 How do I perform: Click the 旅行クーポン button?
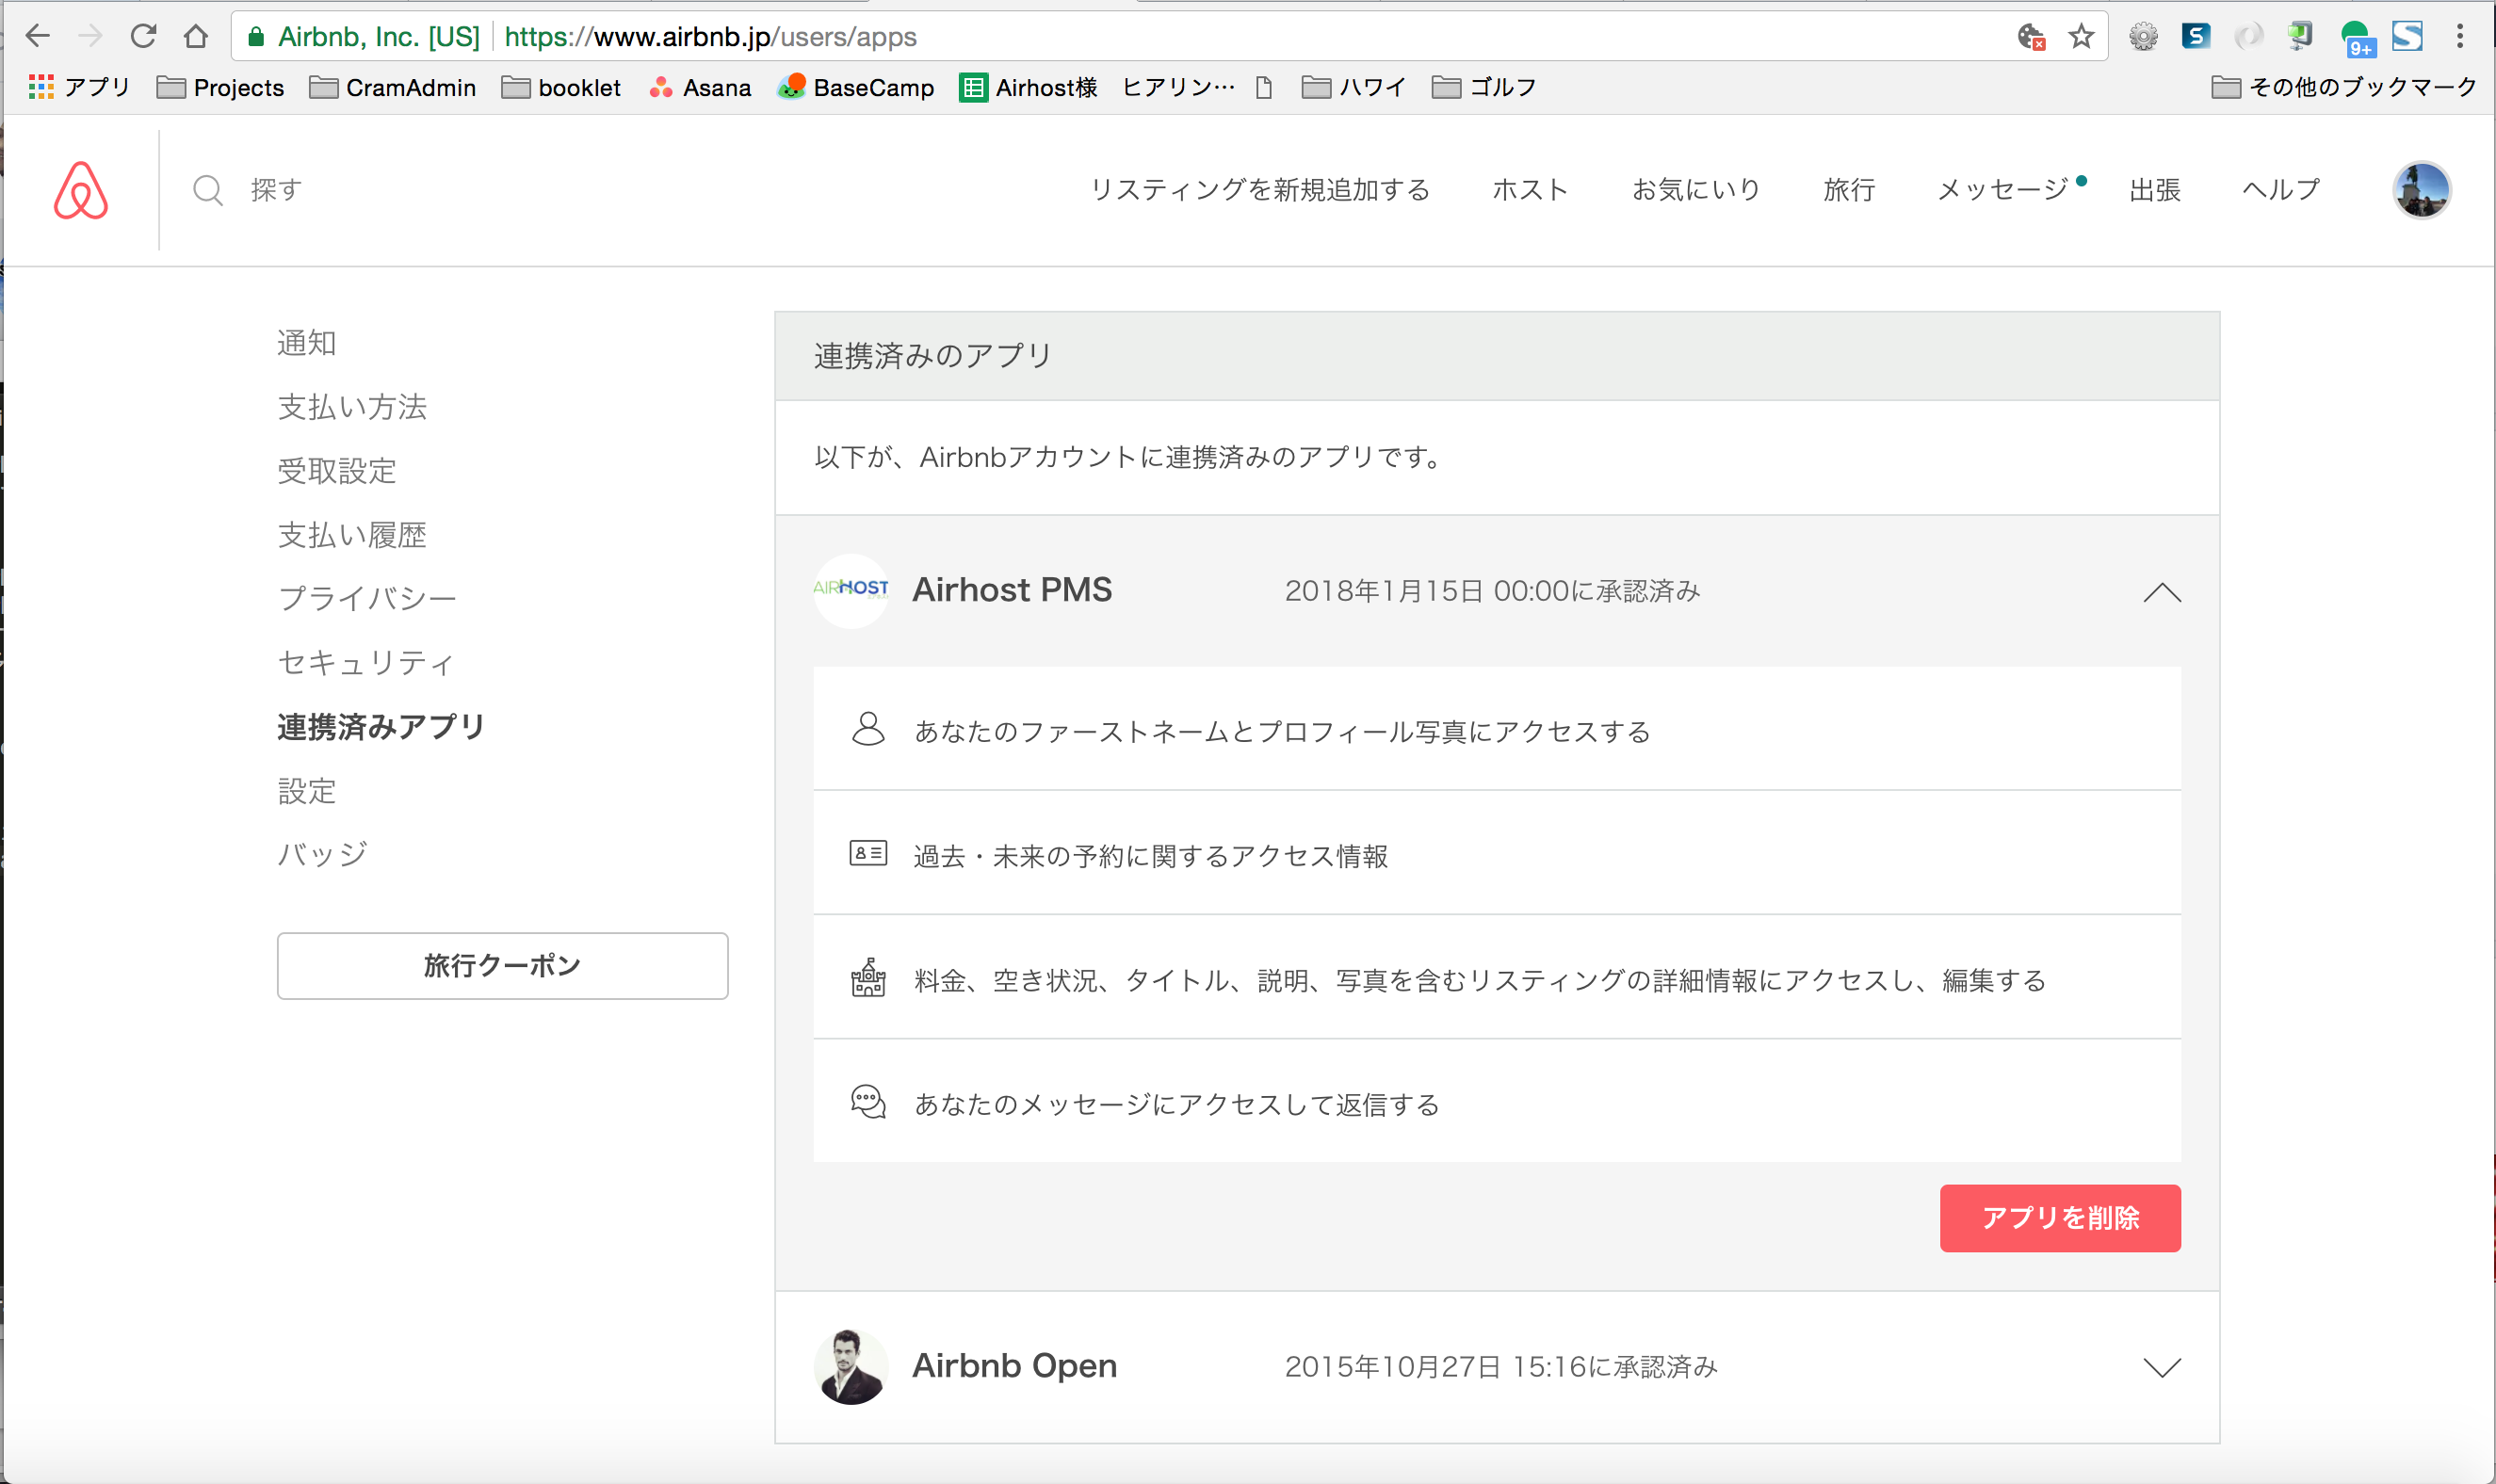click(502, 965)
